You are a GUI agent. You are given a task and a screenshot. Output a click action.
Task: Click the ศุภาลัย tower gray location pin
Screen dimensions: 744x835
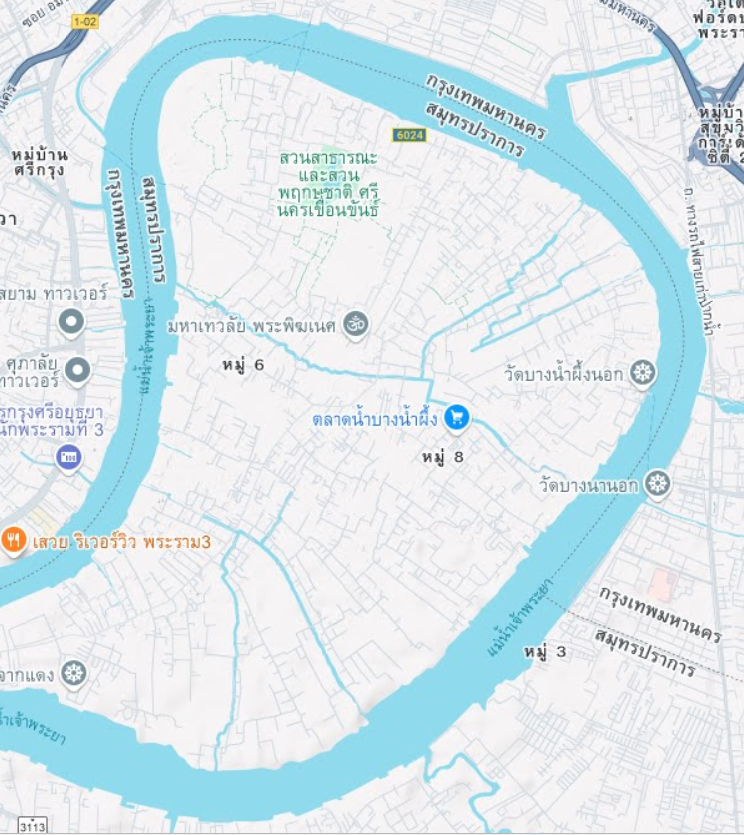[x=78, y=370]
